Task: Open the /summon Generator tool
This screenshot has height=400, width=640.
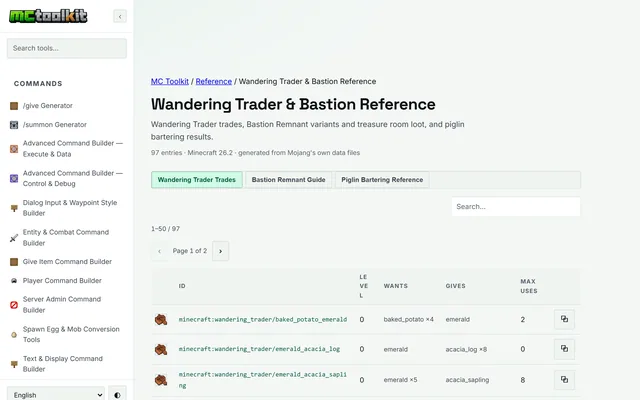Action: tap(55, 124)
